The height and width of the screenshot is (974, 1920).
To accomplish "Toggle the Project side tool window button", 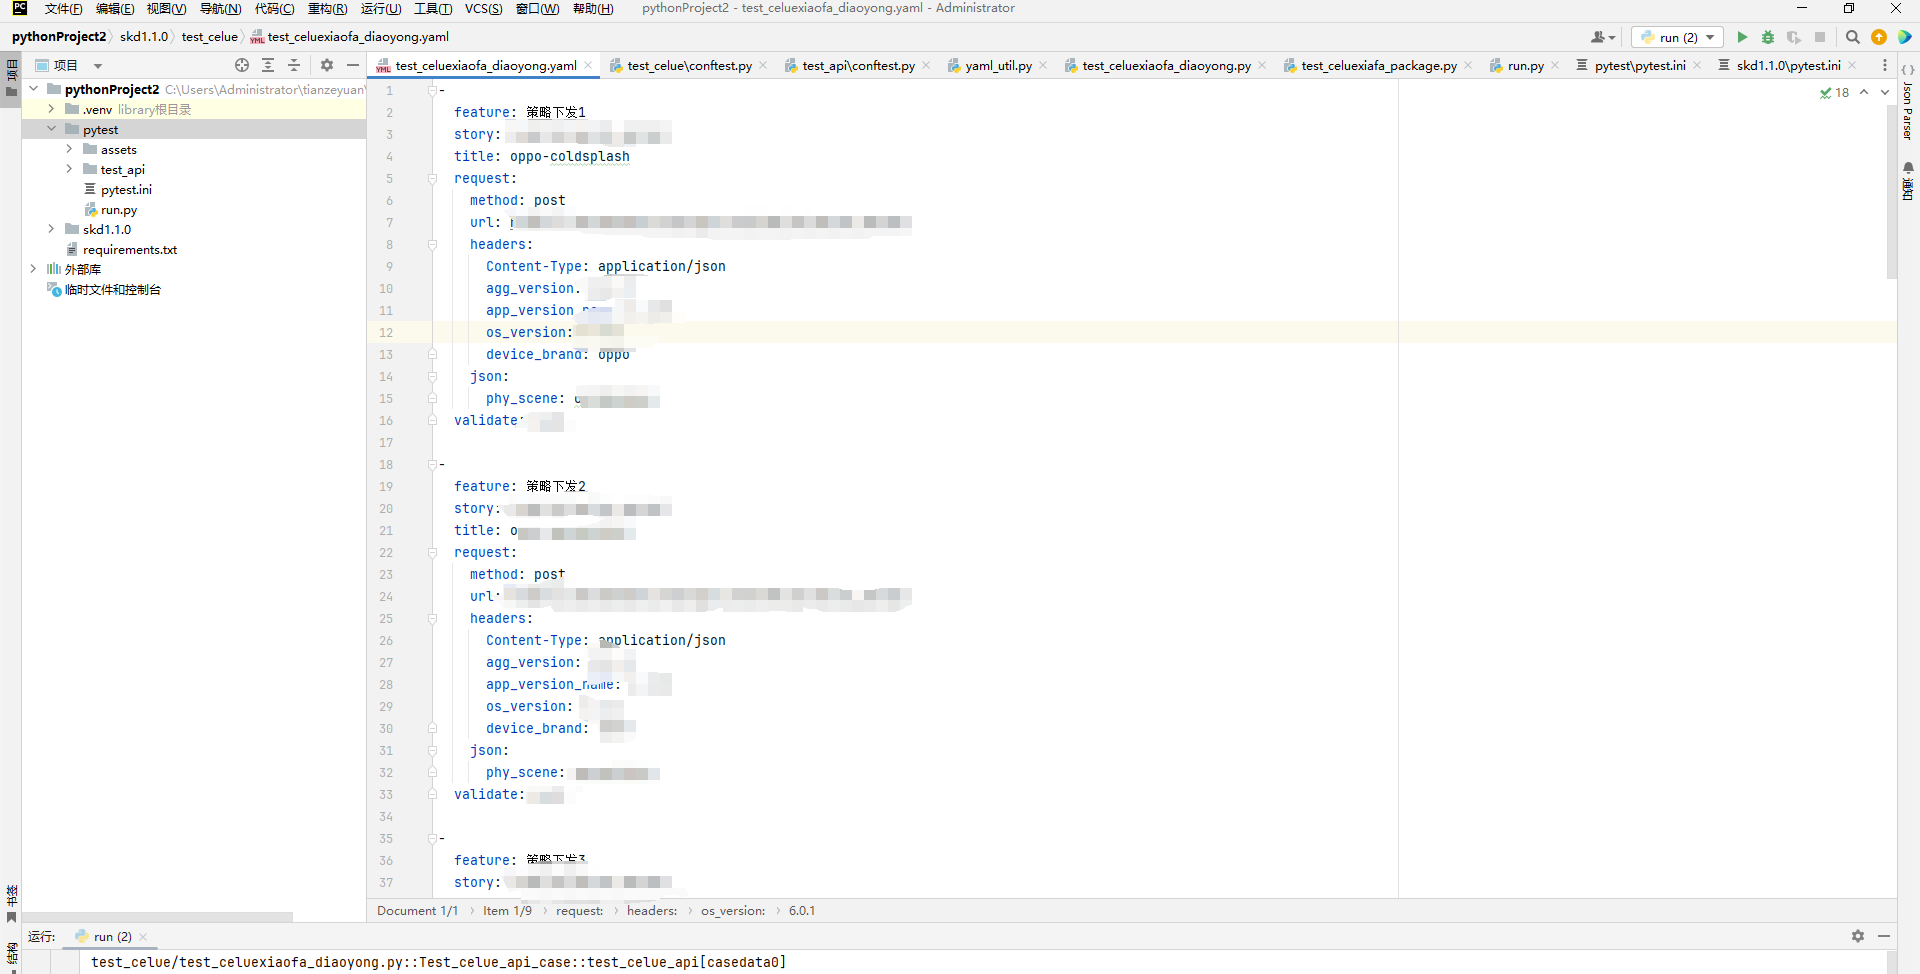I will [x=12, y=77].
